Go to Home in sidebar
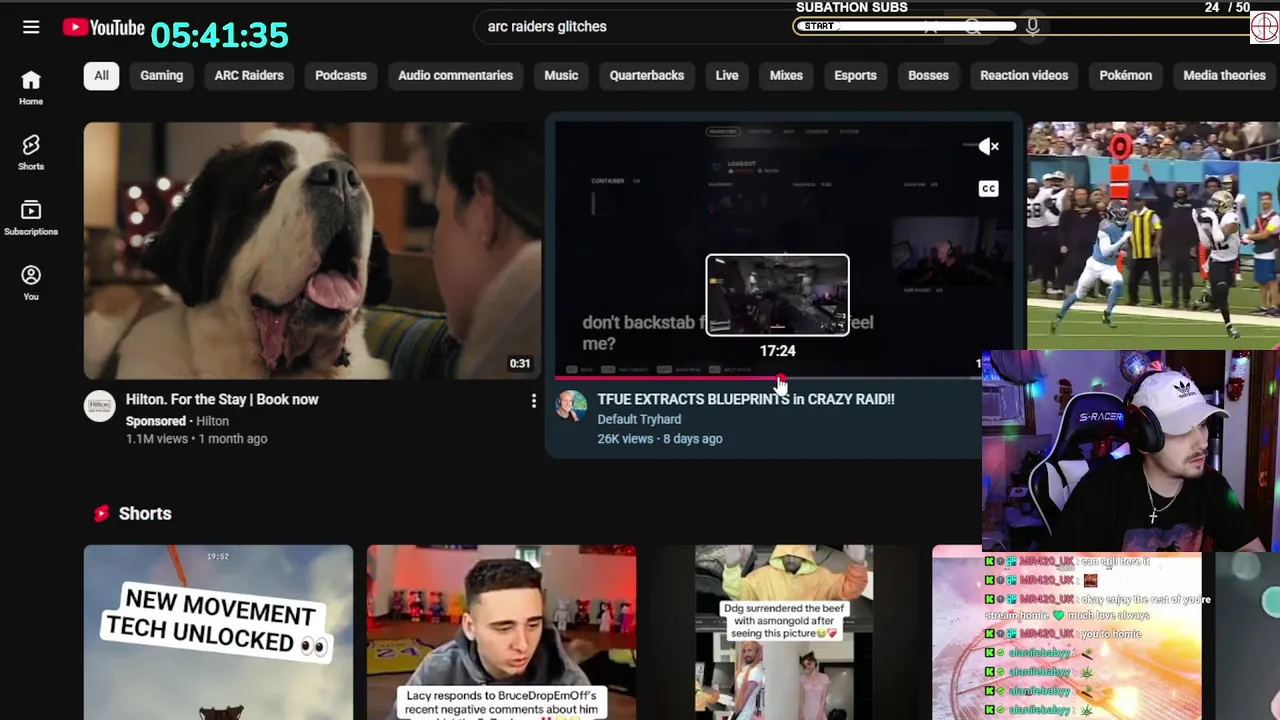The width and height of the screenshot is (1280, 720). pos(31,88)
